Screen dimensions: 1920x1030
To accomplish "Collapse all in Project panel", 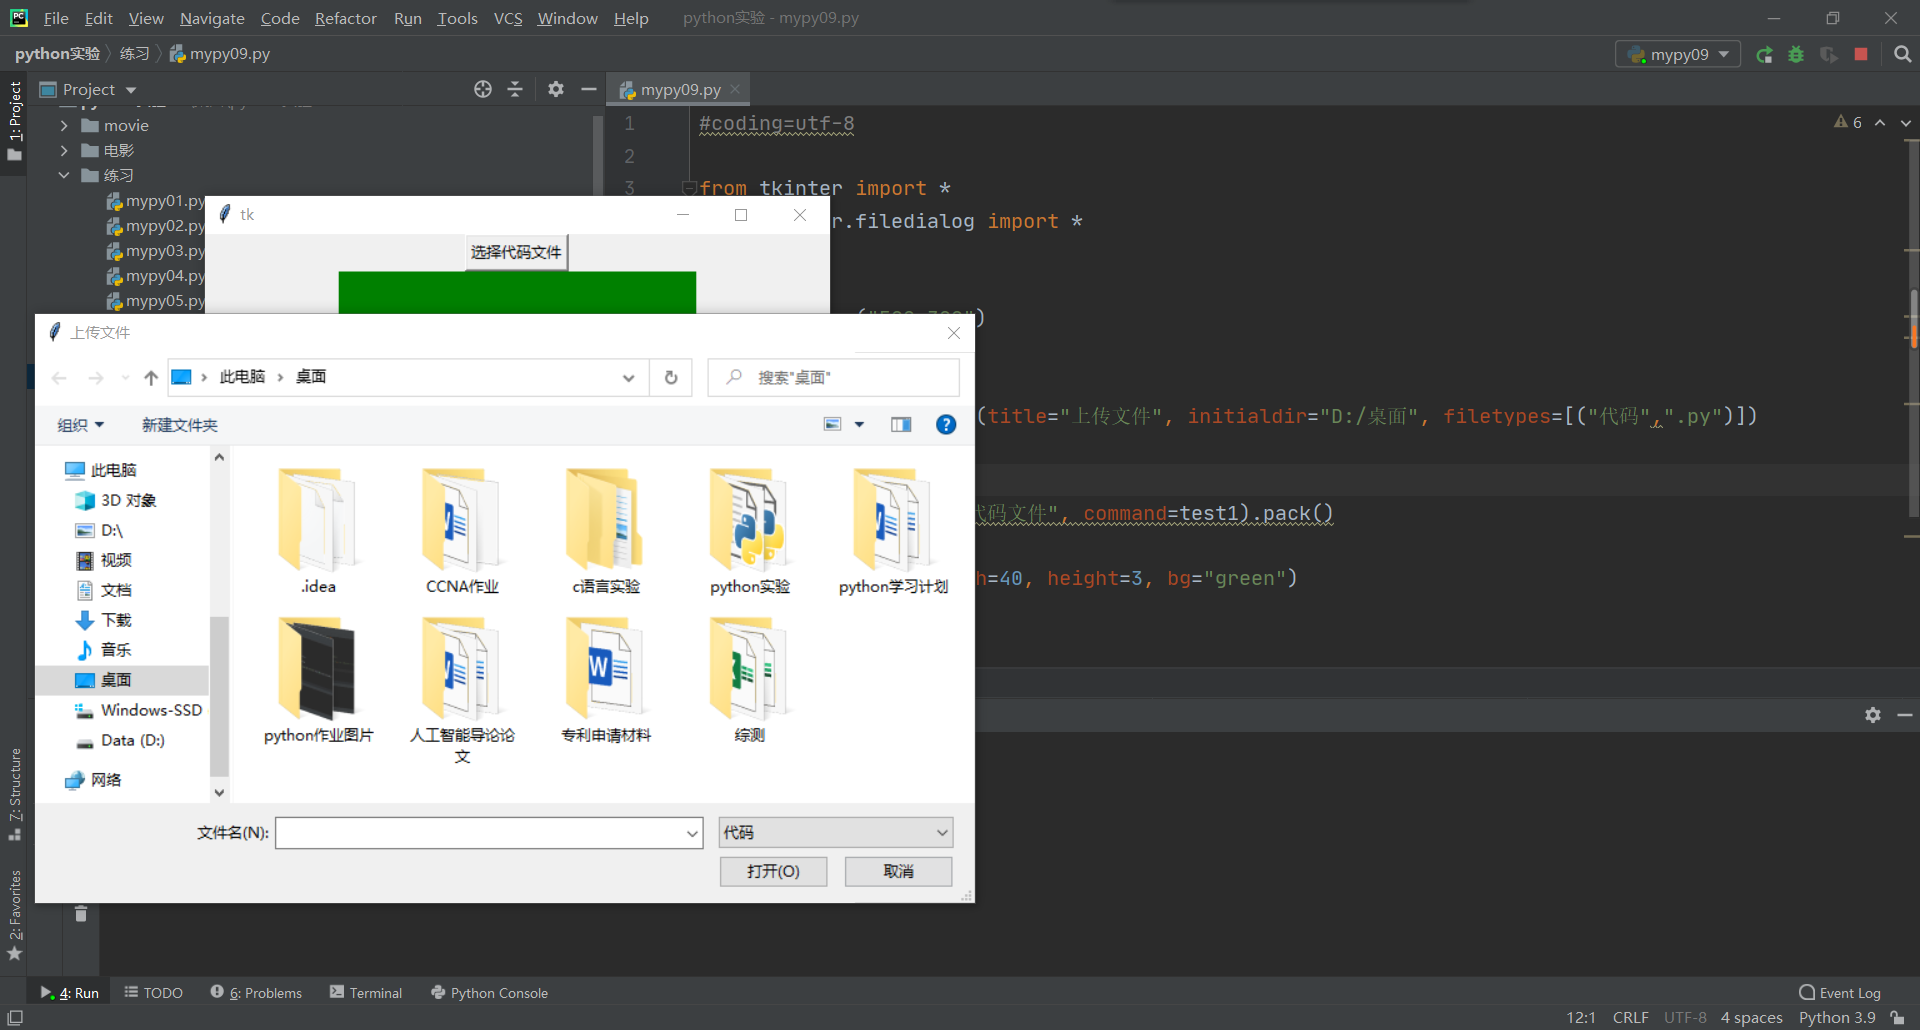I will point(515,89).
